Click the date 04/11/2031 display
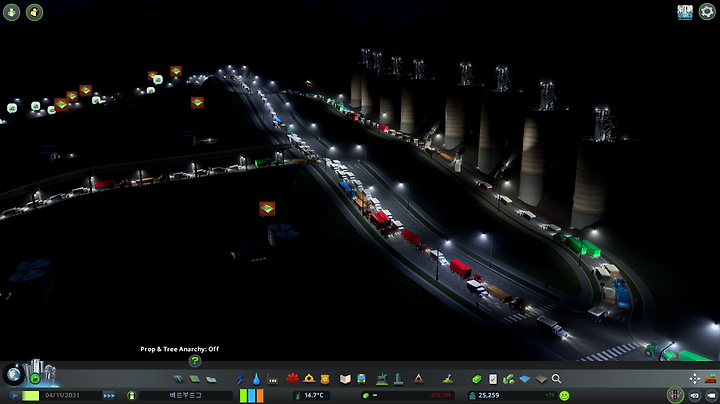This screenshot has width=720, height=404. 62,395
